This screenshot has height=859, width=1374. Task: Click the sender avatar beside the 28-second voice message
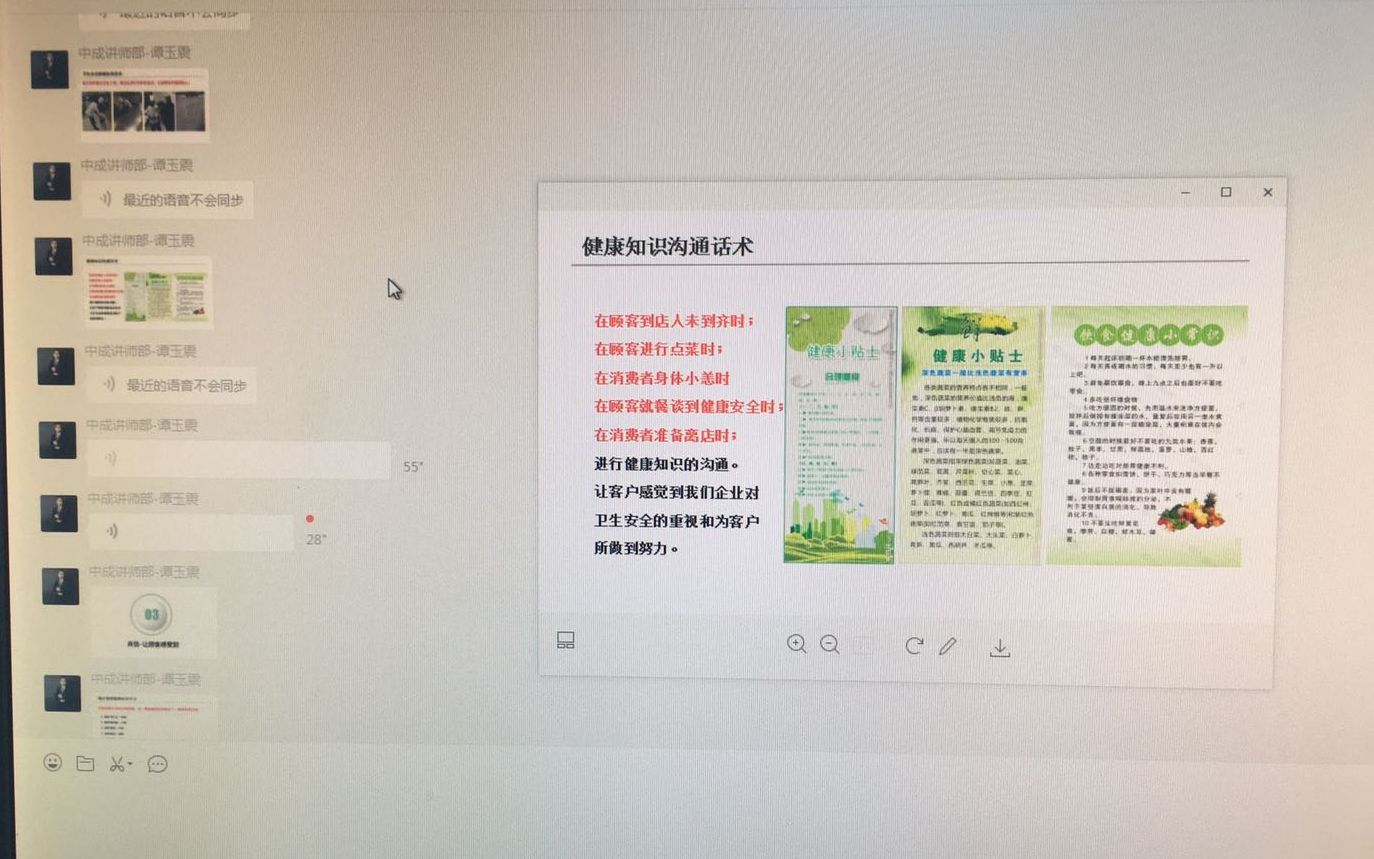pos(59,513)
